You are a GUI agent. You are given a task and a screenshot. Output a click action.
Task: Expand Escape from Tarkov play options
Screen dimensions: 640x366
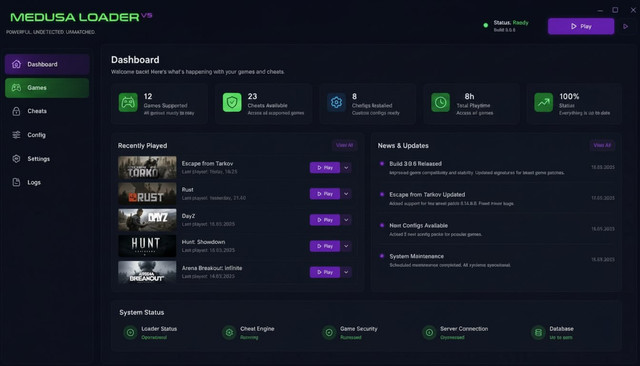[346, 168]
